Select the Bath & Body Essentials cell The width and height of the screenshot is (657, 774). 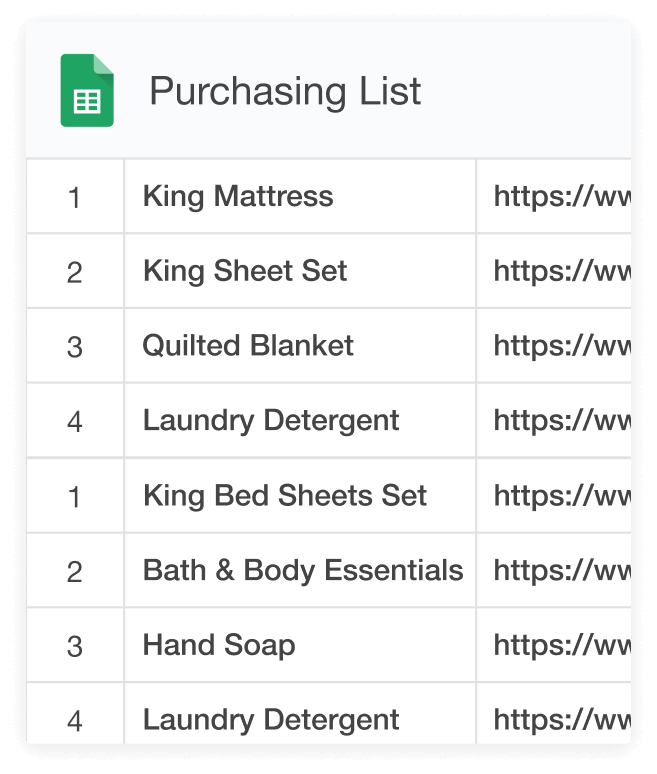coord(303,571)
